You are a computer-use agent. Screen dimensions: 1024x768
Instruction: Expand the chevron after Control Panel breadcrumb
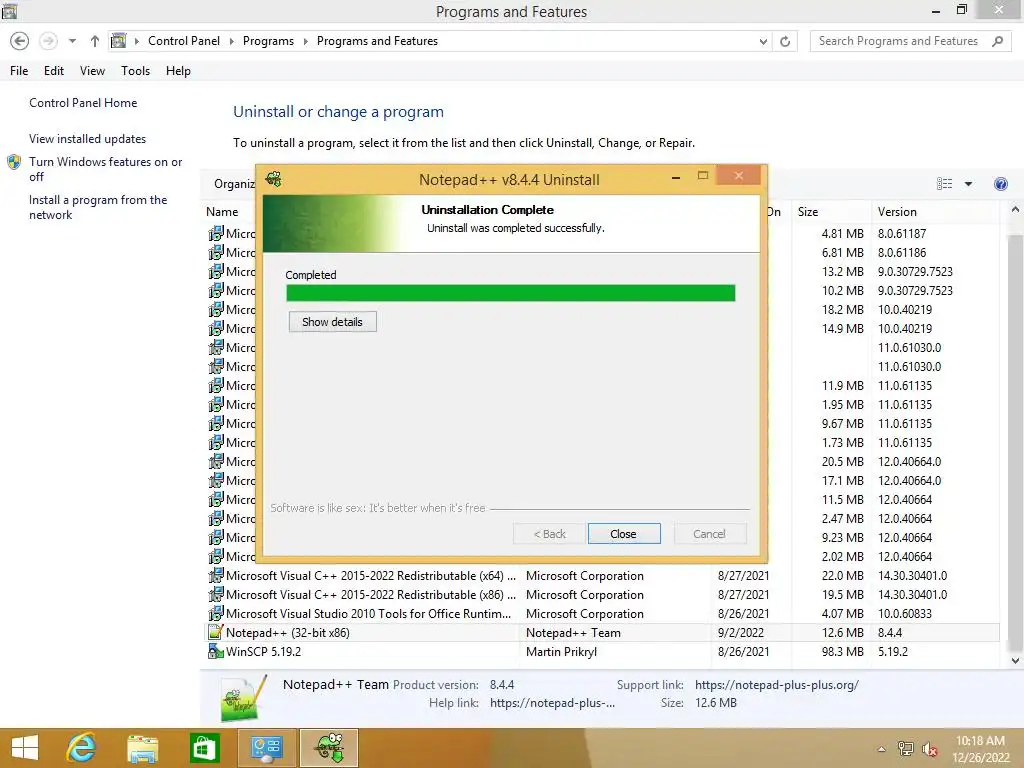click(231, 41)
